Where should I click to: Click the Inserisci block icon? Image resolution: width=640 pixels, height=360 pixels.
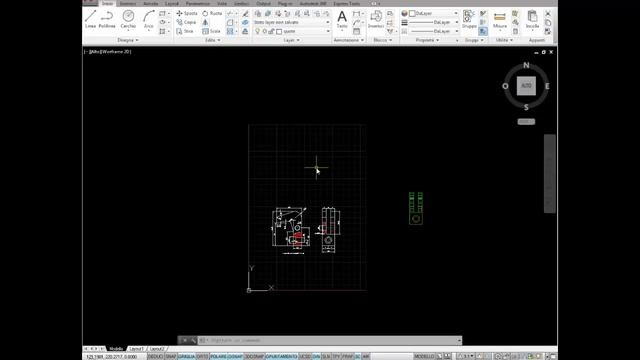pos(376,19)
